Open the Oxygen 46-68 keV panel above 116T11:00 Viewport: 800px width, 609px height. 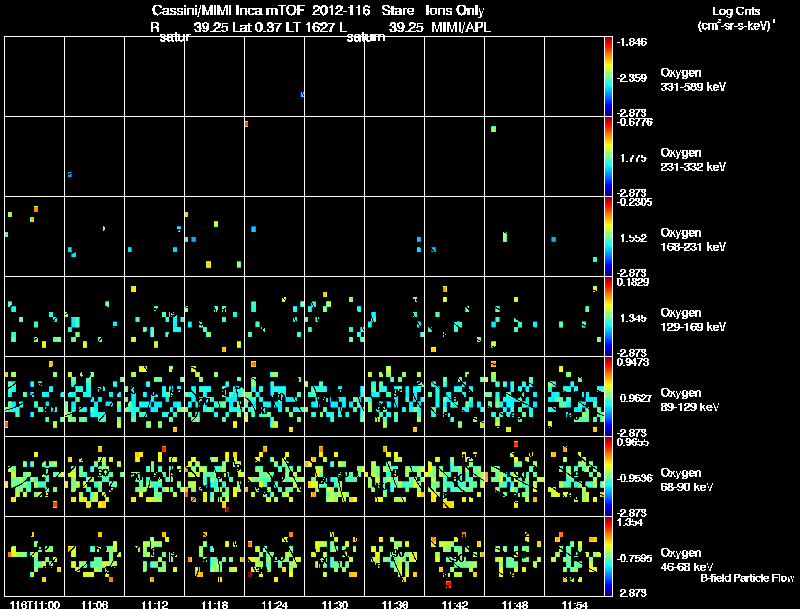tap(34, 556)
